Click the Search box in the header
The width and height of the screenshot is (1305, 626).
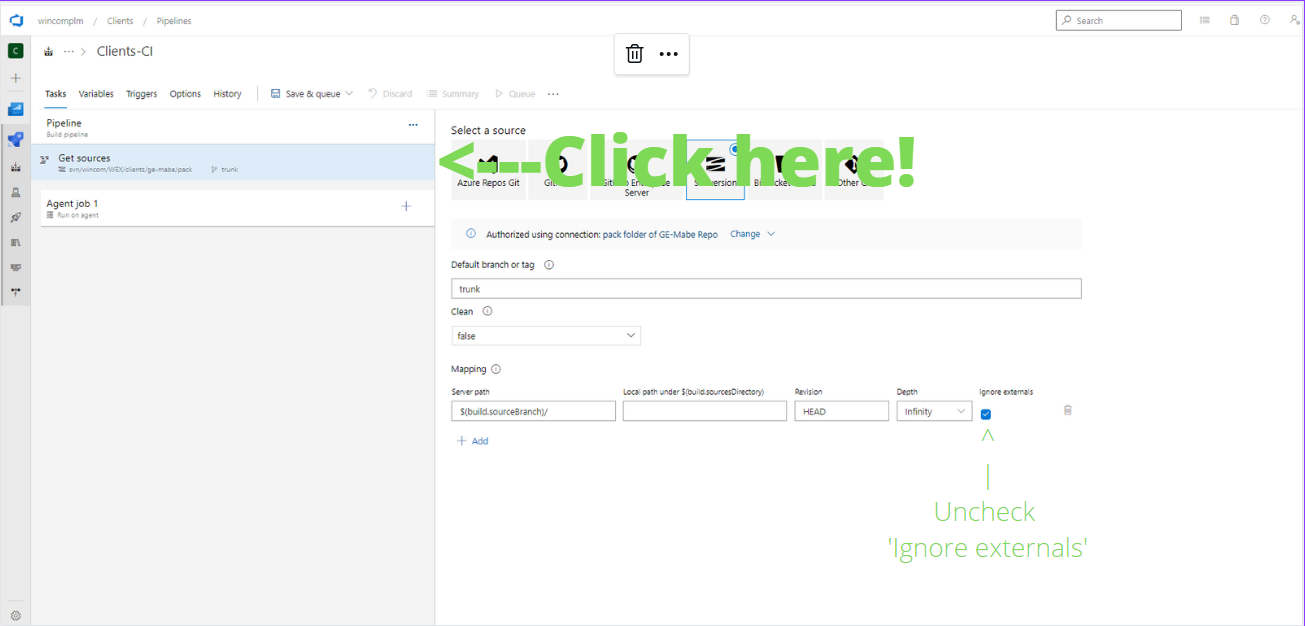(1118, 20)
